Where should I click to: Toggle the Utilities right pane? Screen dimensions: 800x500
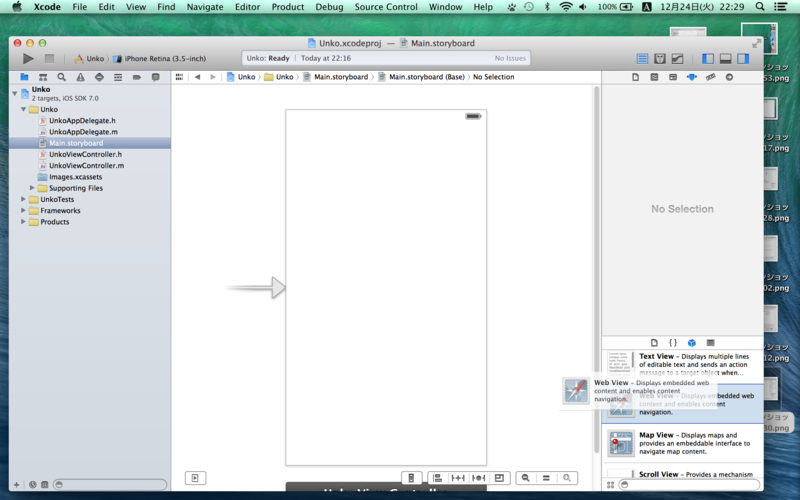point(743,59)
